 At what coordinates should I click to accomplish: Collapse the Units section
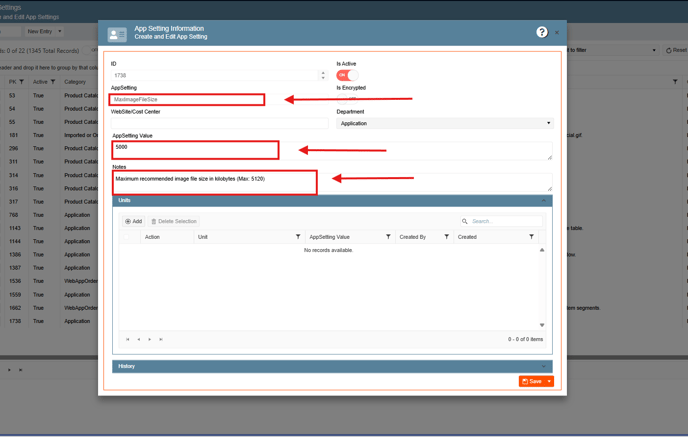point(543,201)
